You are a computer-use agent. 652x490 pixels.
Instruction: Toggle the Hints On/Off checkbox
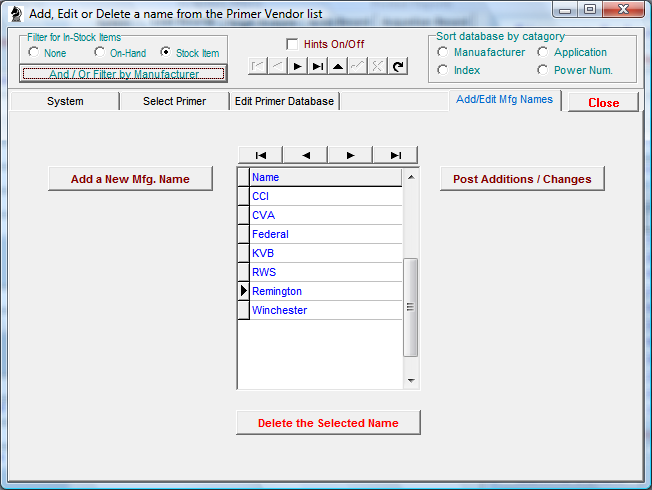292,44
